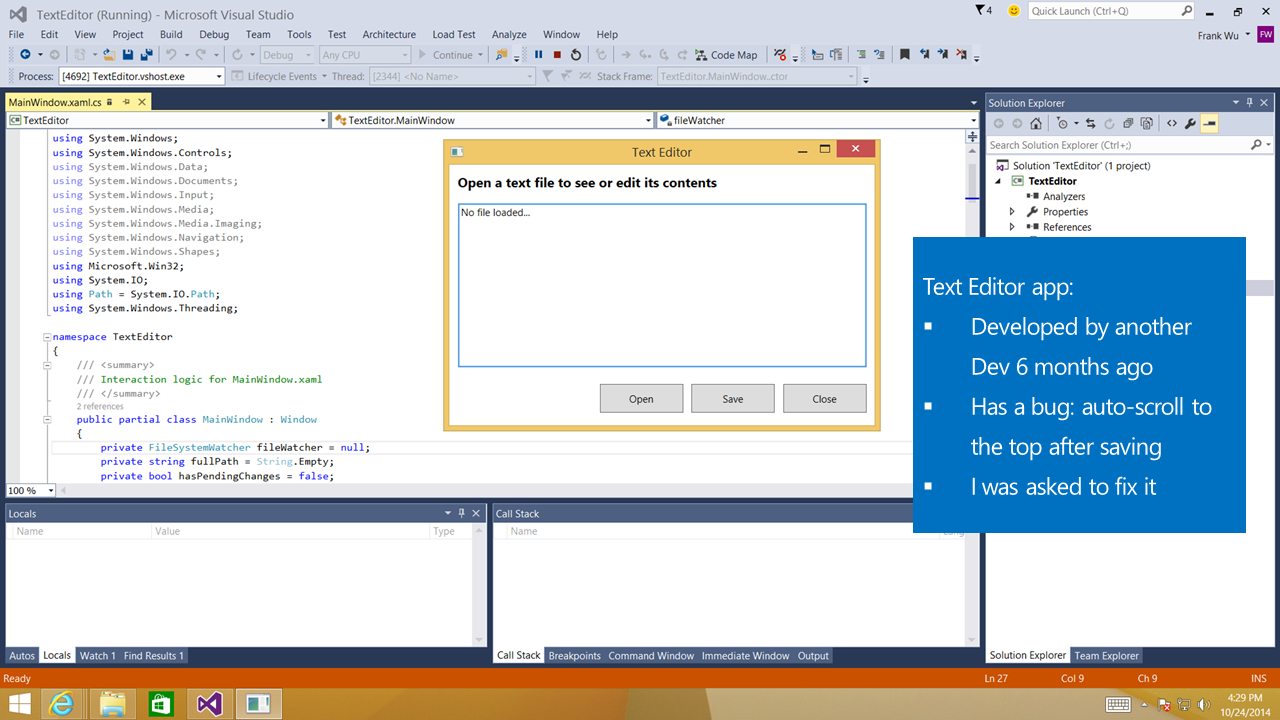This screenshot has height=720, width=1280.
Task: Clear all bookmarks with the red X bookmark icon
Action: tap(961, 55)
